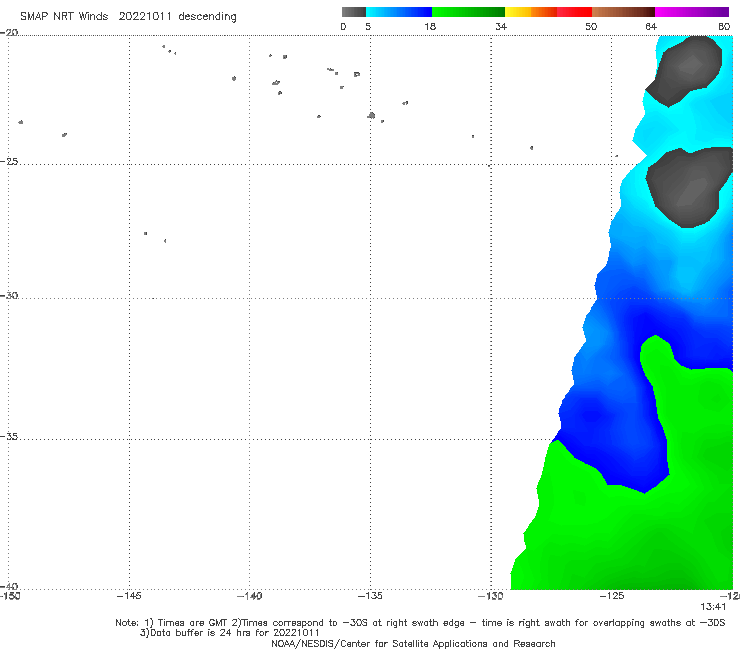
Task: Click the NOAA/NESDIS credit line
Action: point(413,643)
